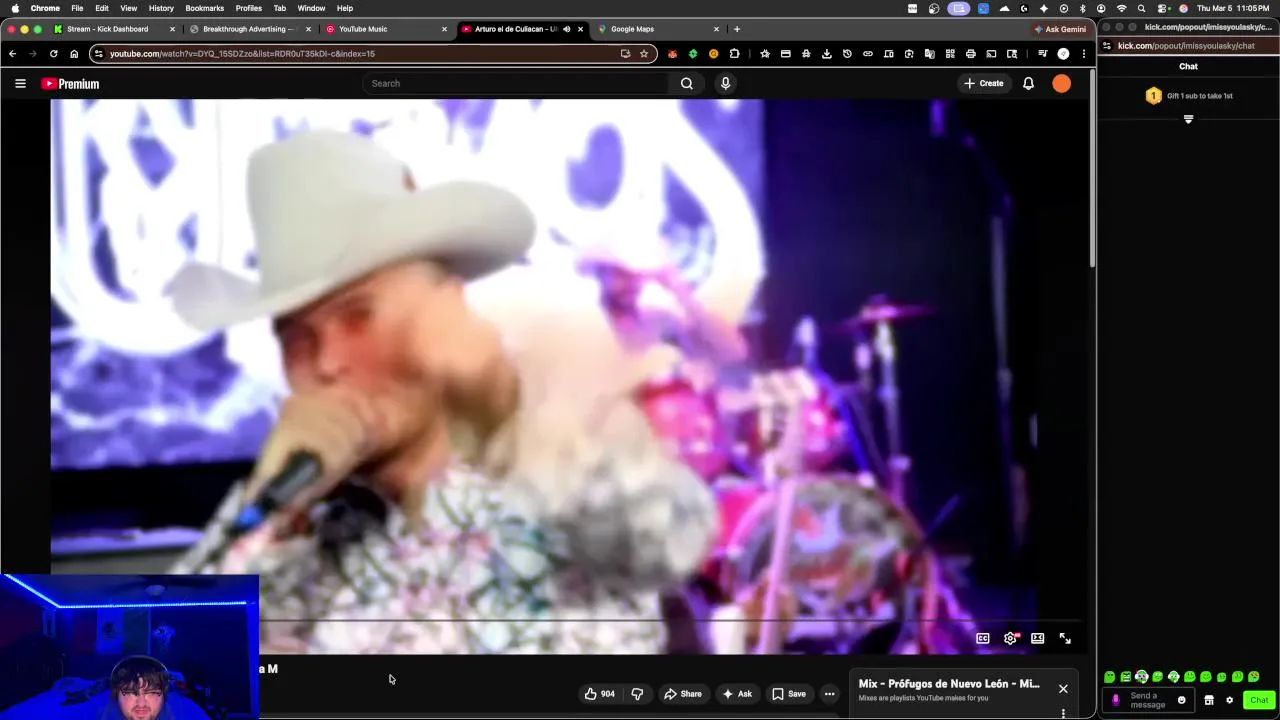Viewport: 1280px width, 720px height.
Task: Expand the Kick chat leaderboard arrow
Action: 1188,119
